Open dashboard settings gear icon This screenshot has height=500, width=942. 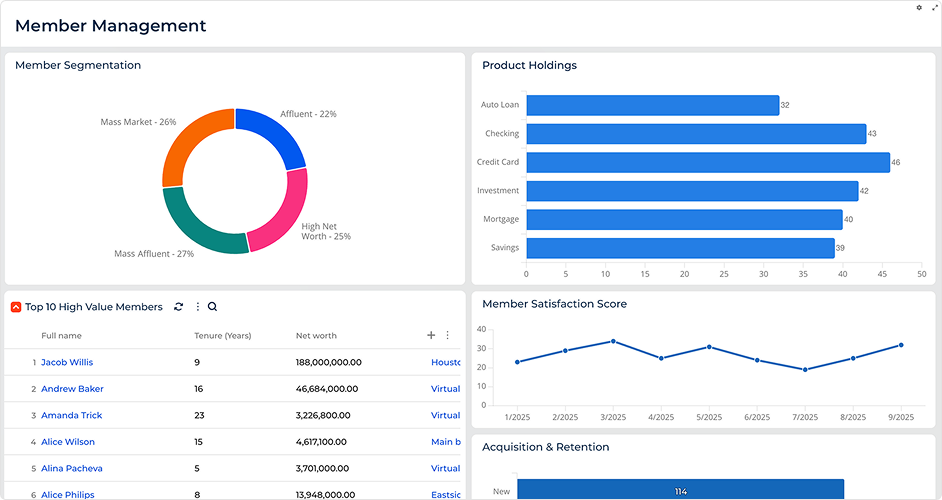(x=919, y=8)
